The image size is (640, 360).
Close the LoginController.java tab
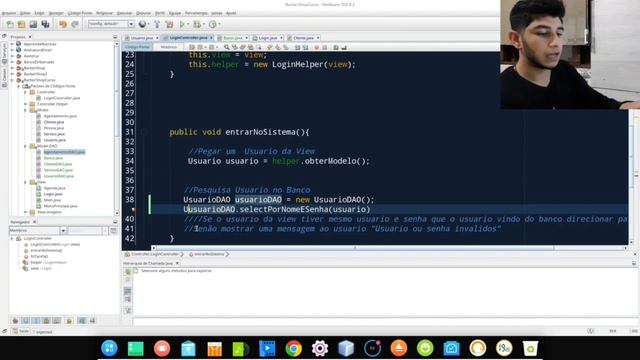tap(211, 38)
